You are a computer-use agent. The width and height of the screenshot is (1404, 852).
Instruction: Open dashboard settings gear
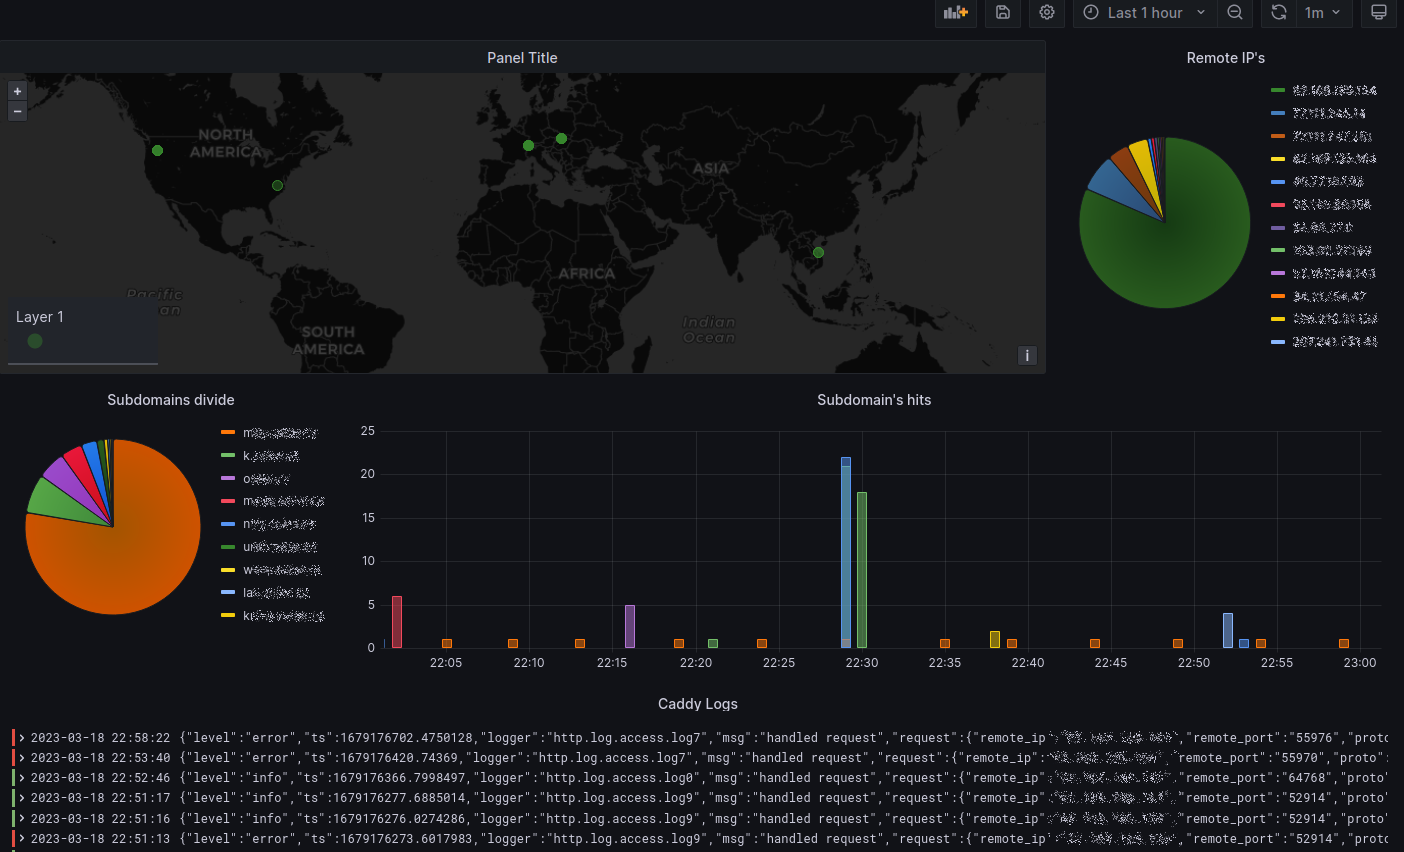(1047, 13)
